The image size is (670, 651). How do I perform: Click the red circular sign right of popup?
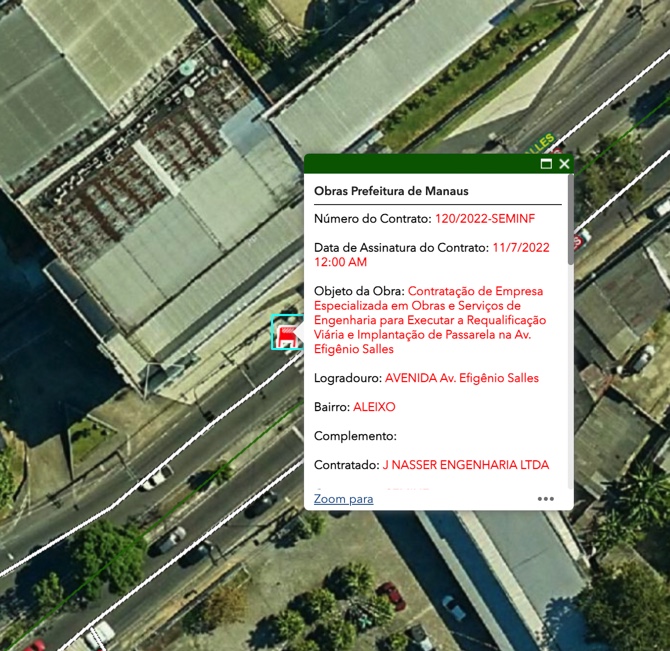click(x=577, y=242)
